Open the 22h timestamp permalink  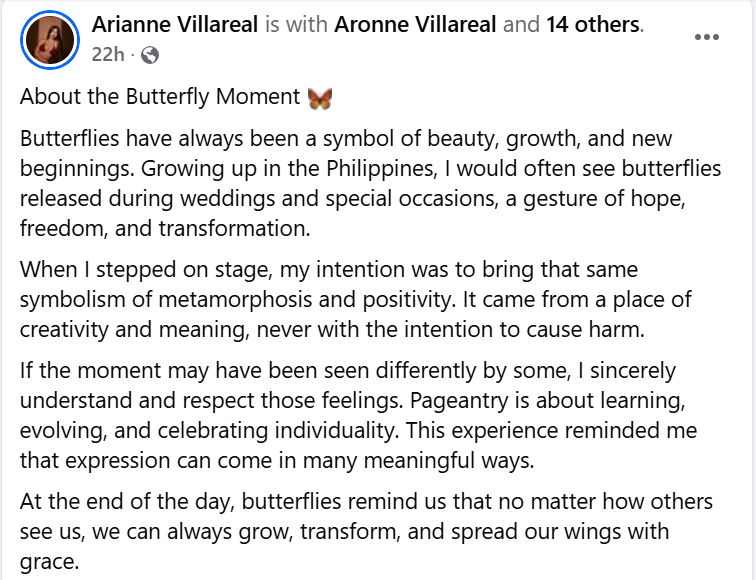[108, 54]
